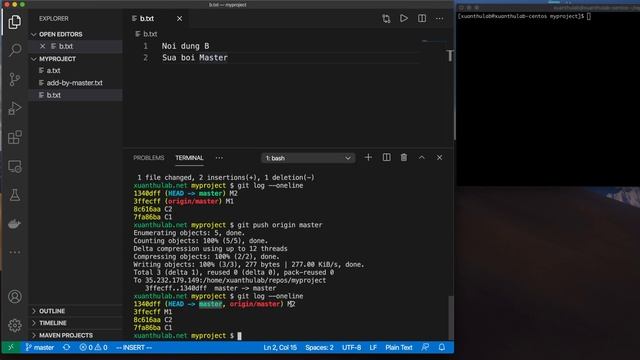Open the Manage gear menu
Viewport: 640px width, 360px height.
point(15,325)
